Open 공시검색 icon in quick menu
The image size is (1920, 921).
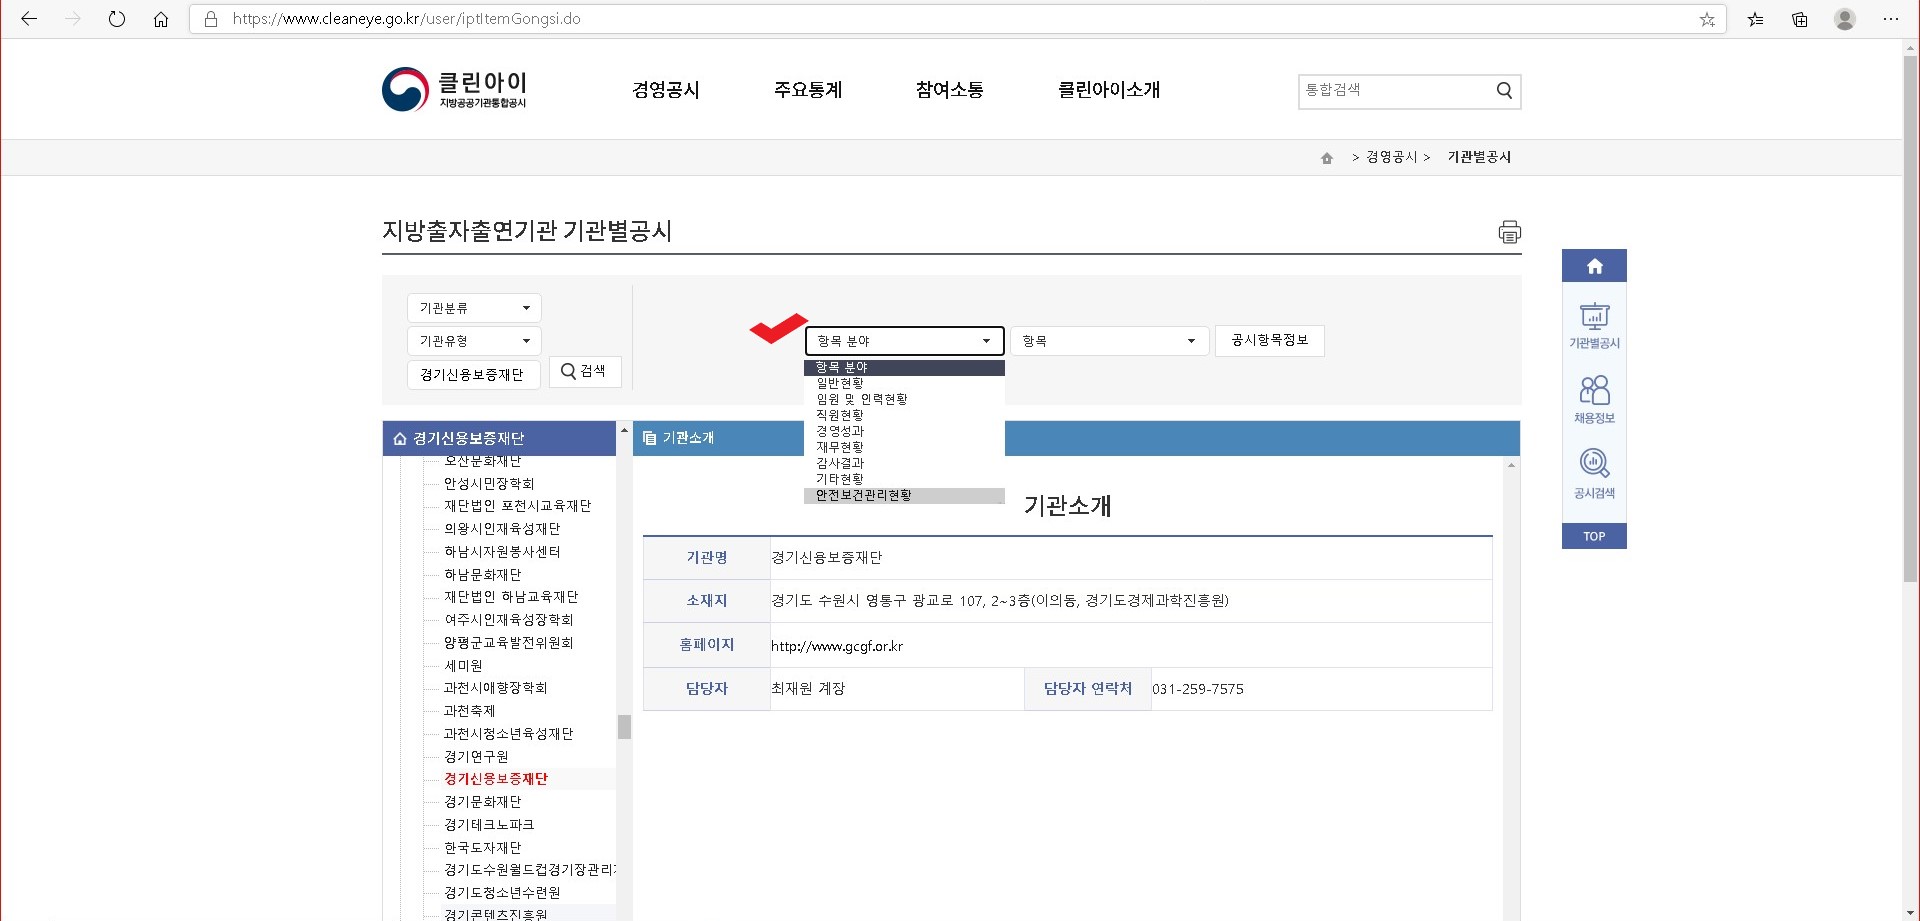(x=1594, y=474)
